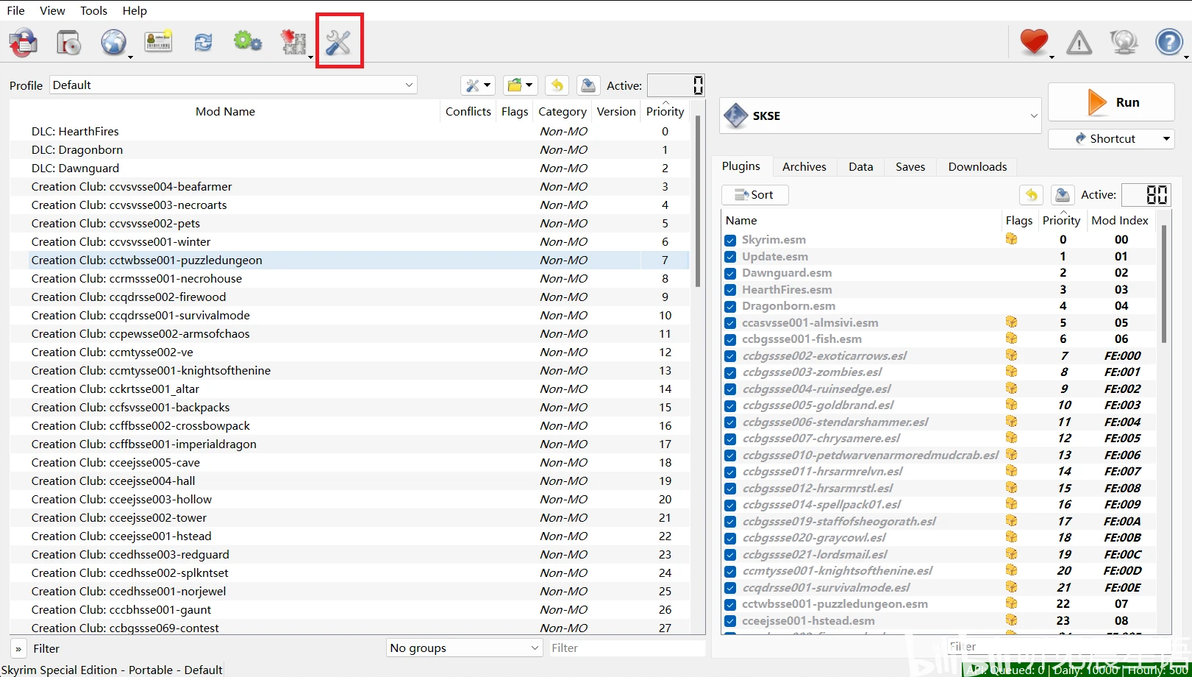Open the Profile Default dropdown

(233, 85)
